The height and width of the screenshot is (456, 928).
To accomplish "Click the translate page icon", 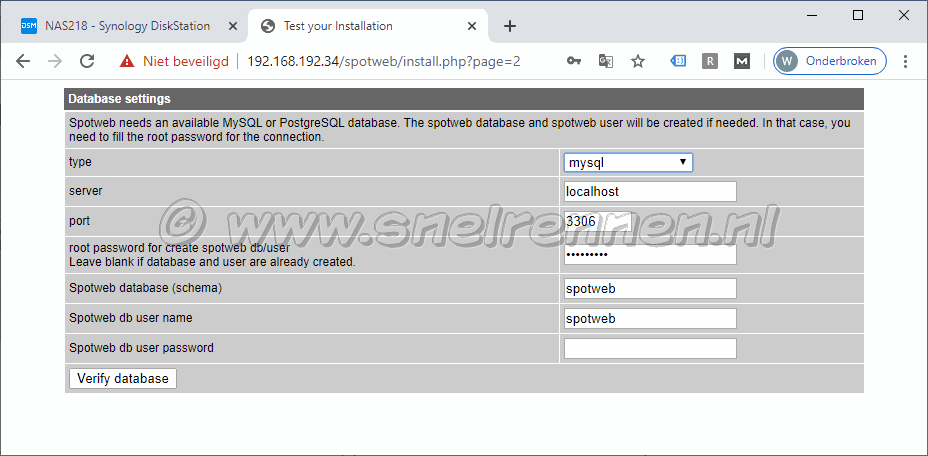I will pyautogui.click(x=605, y=61).
